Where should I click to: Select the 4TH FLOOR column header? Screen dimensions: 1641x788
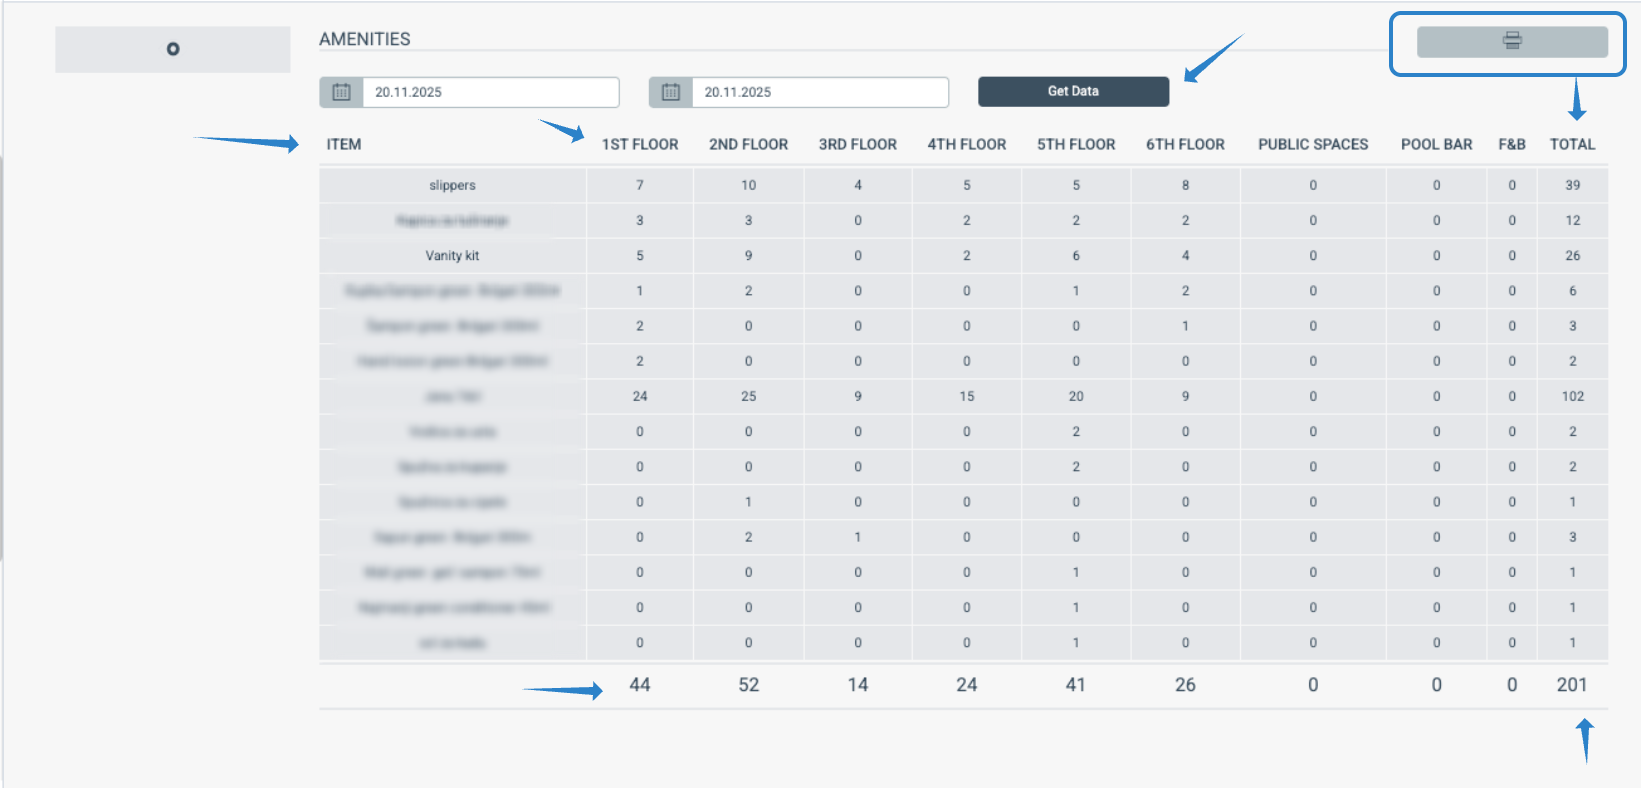coord(967,144)
